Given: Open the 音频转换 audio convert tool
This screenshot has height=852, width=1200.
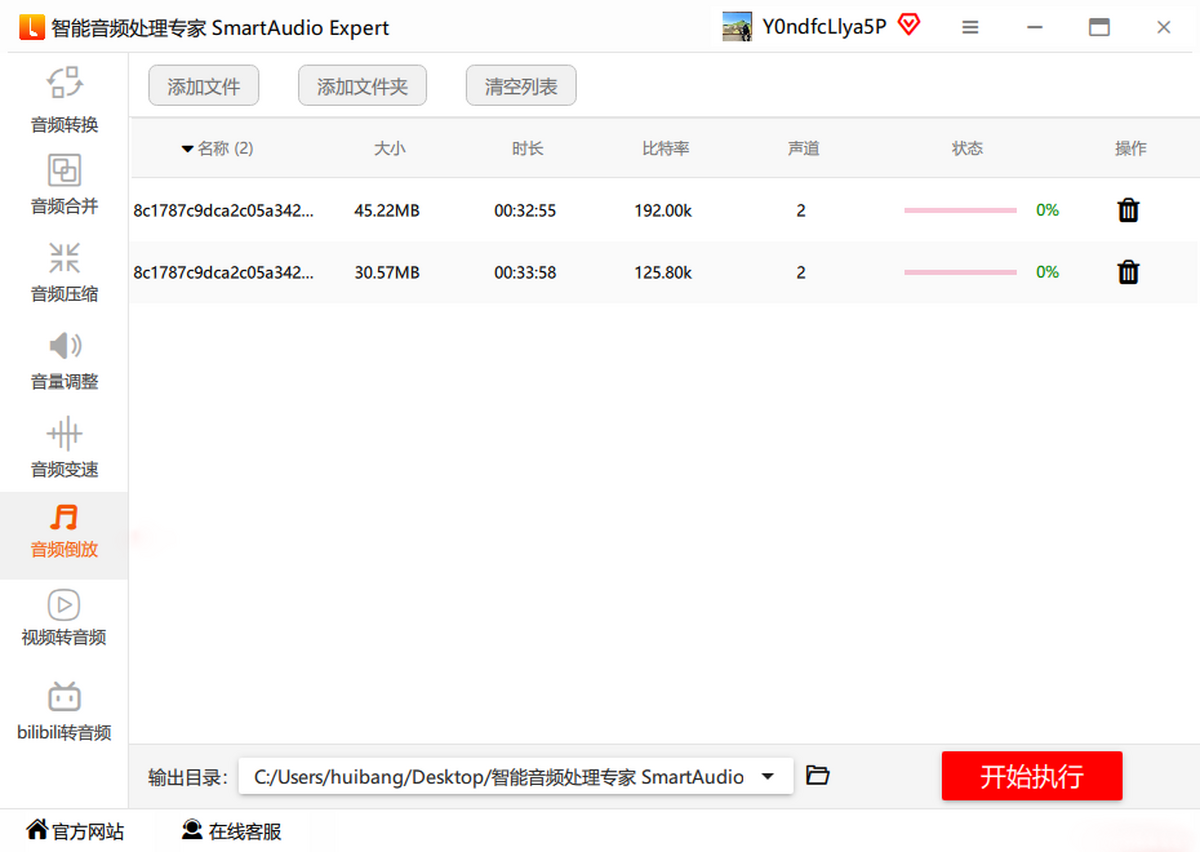Looking at the screenshot, I should (x=64, y=100).
